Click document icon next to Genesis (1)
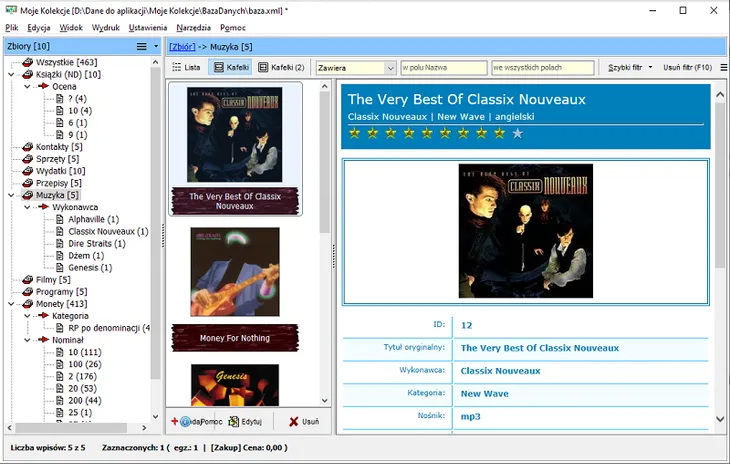 [60, 268]
